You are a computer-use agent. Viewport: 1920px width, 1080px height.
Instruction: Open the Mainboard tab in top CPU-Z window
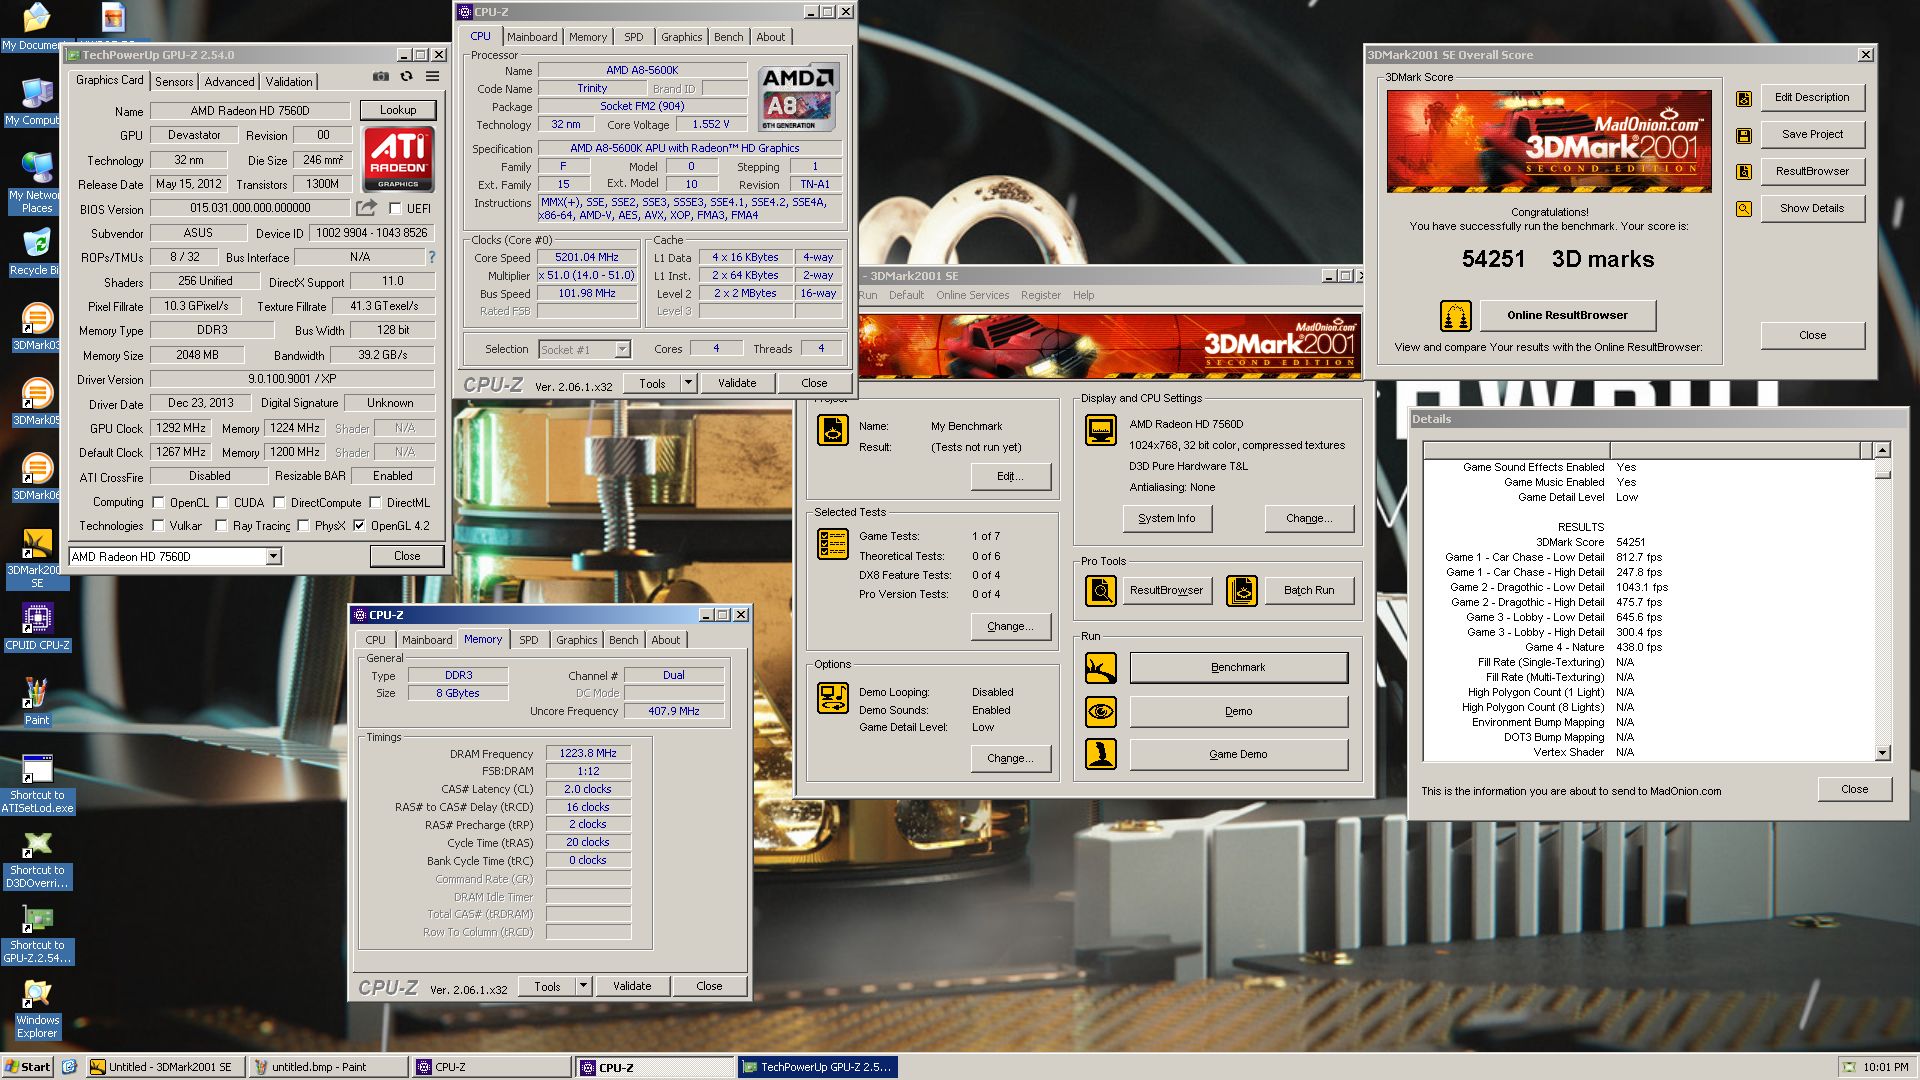(532, 37)
